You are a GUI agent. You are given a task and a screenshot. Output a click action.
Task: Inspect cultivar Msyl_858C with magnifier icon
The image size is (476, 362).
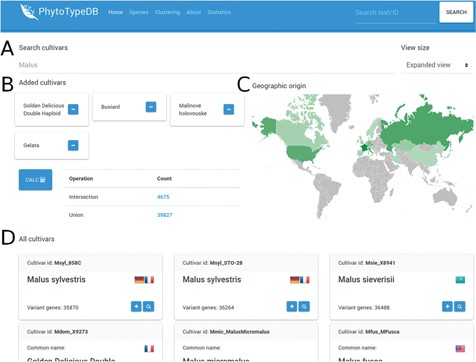(149, 306)
